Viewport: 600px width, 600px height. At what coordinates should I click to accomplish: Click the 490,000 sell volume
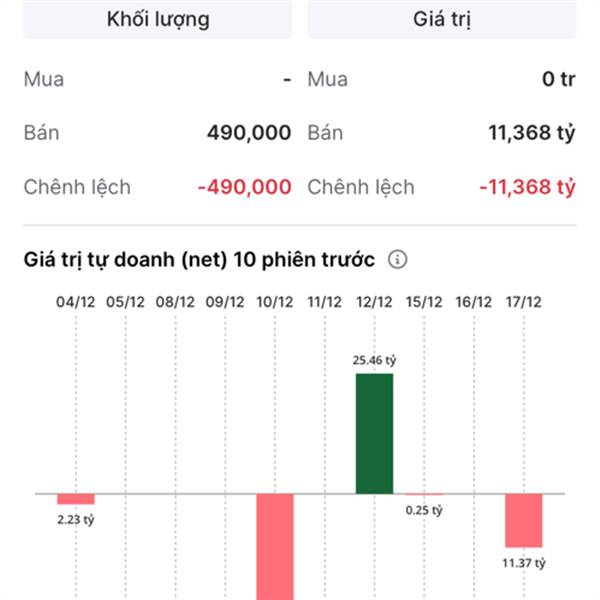click(249, 132)
